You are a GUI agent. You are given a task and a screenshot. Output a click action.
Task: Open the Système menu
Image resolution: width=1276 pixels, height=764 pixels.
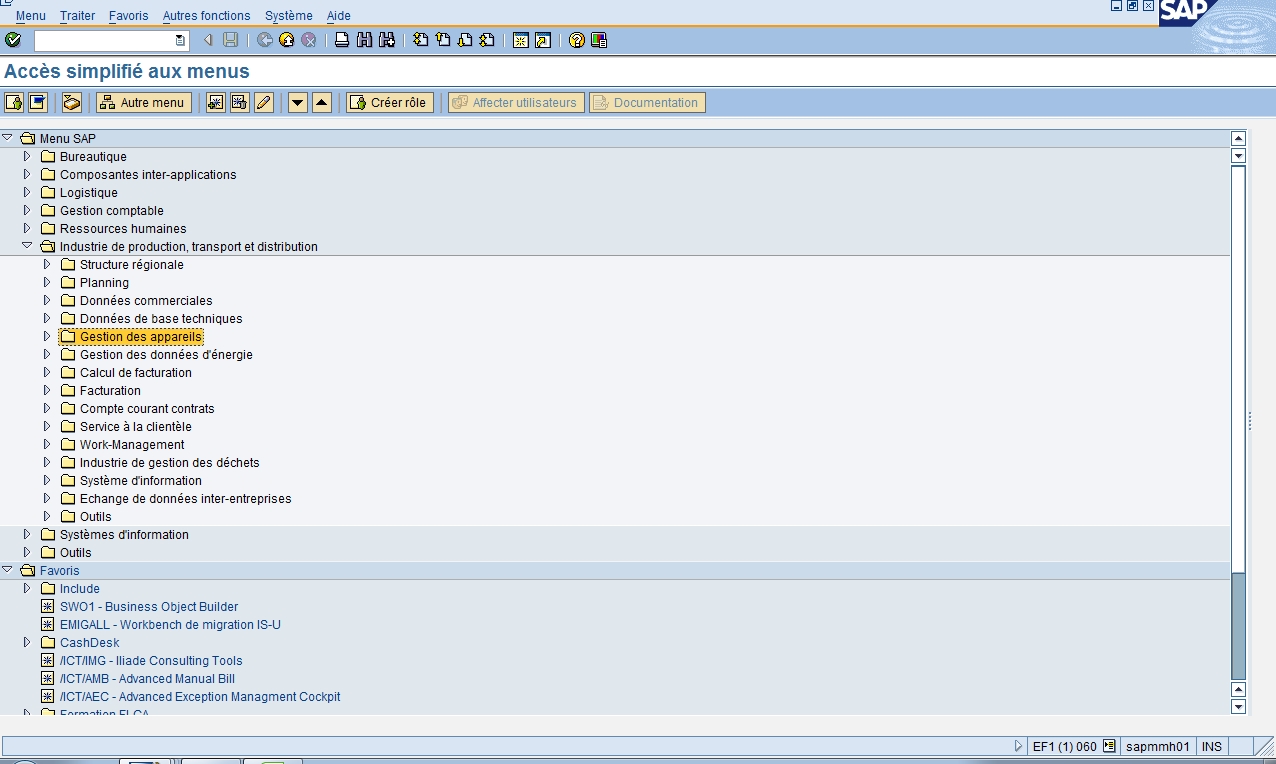coord(289,16)
